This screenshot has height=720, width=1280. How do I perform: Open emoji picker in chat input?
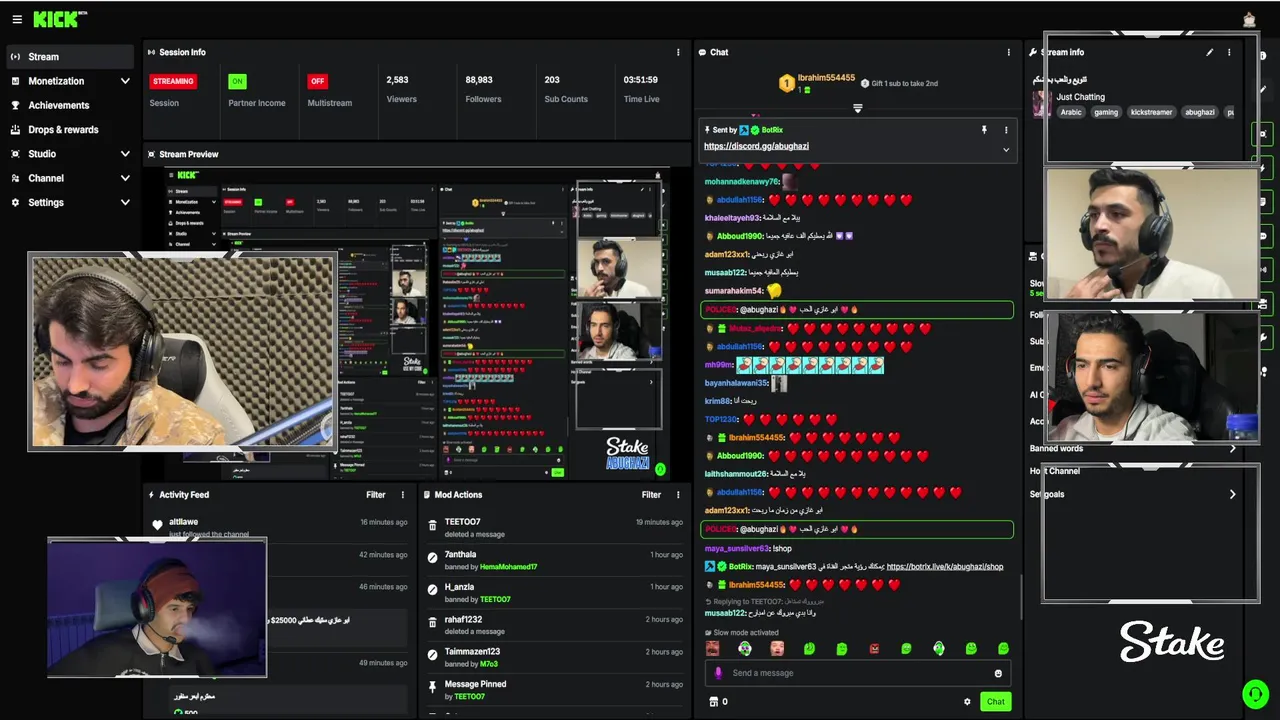(x=998, y=673)
